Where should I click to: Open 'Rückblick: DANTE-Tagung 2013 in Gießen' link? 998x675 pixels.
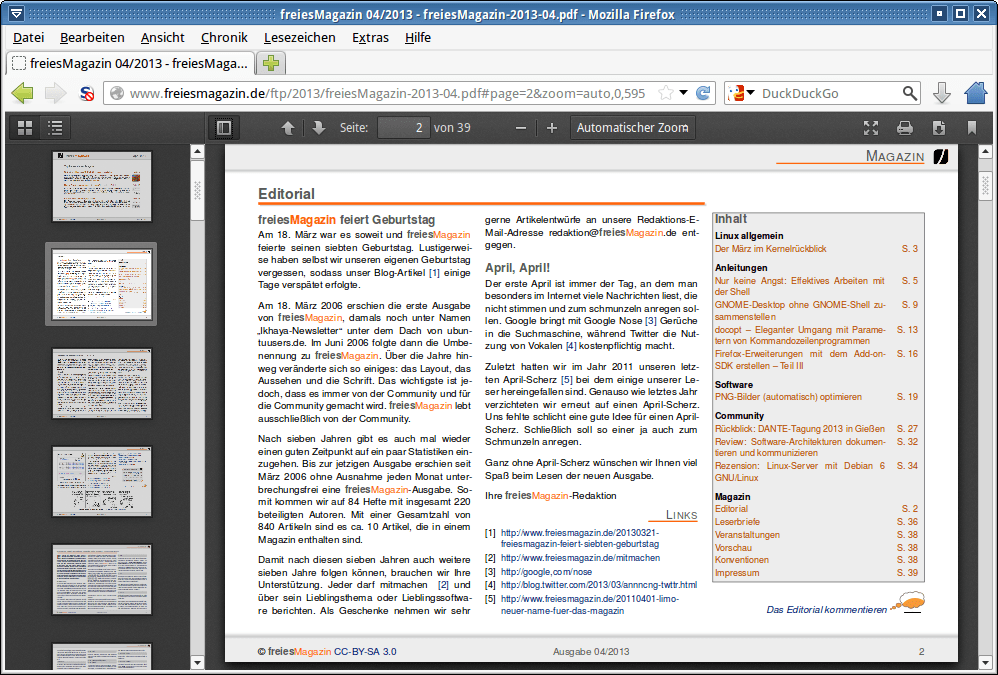(799, 429)
